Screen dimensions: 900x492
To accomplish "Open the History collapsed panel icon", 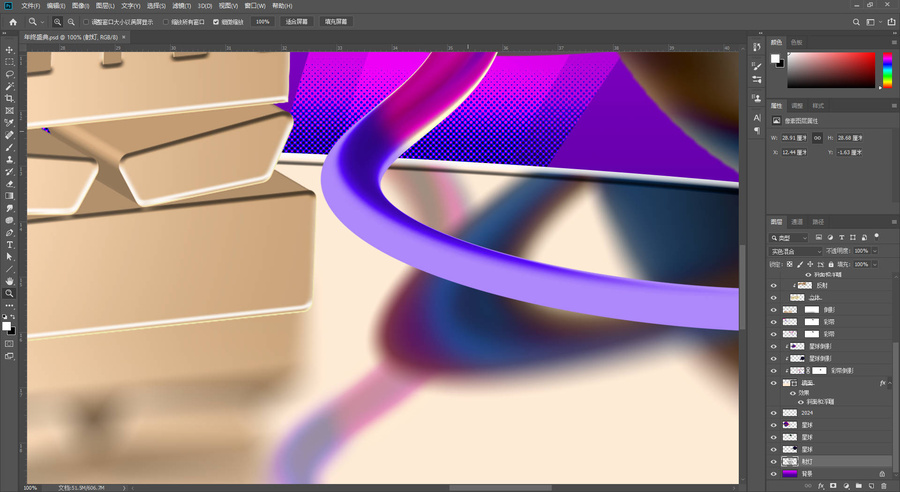I will coord(757,47).
